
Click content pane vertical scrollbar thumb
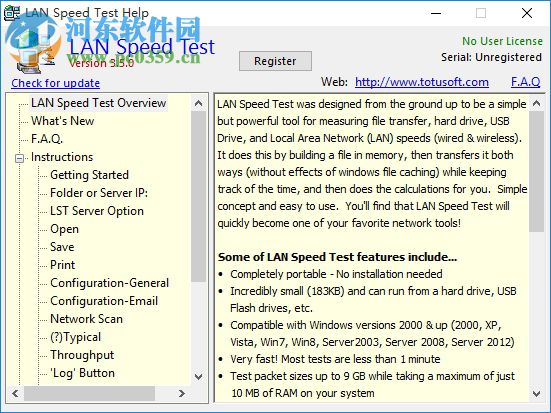(x=536, y=172)
